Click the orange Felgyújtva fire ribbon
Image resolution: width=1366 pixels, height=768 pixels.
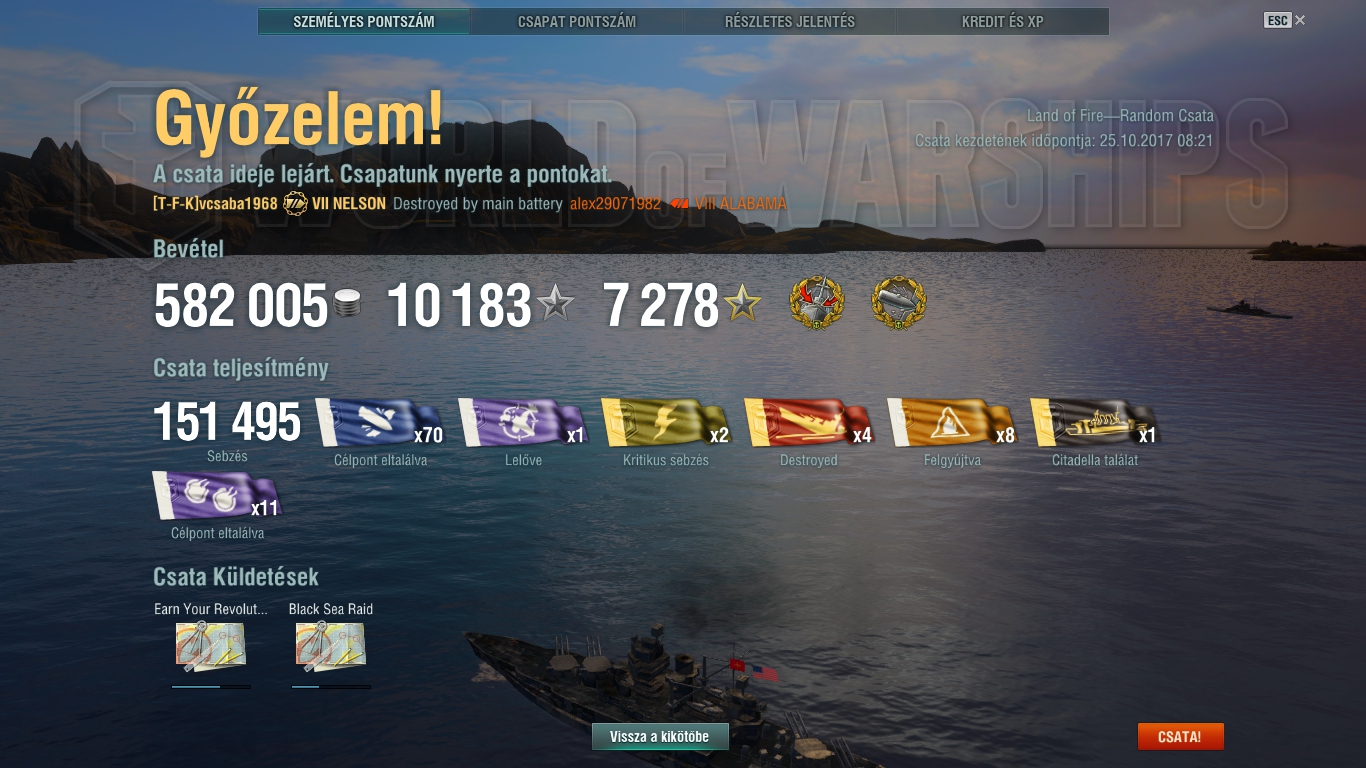click(x=952, y=422)
